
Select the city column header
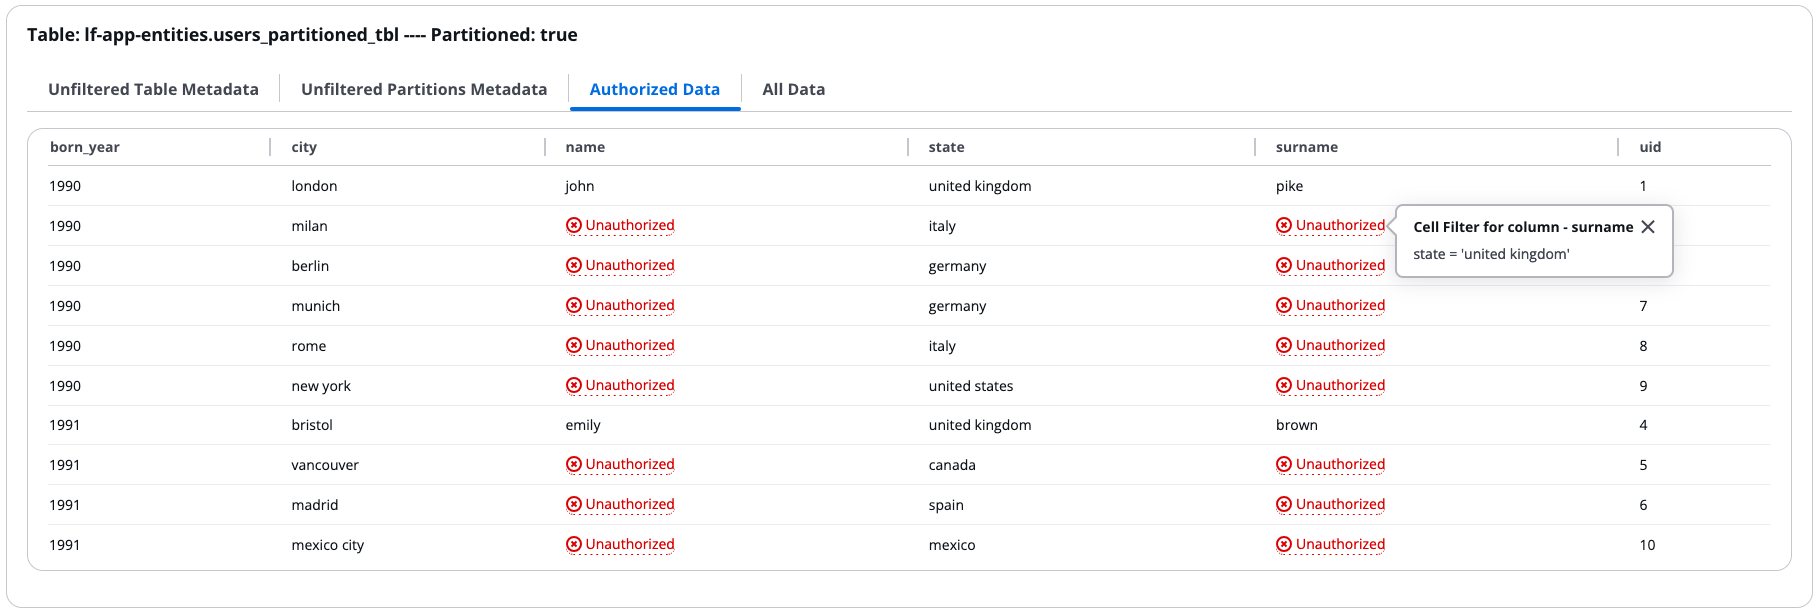click(304, 147)
